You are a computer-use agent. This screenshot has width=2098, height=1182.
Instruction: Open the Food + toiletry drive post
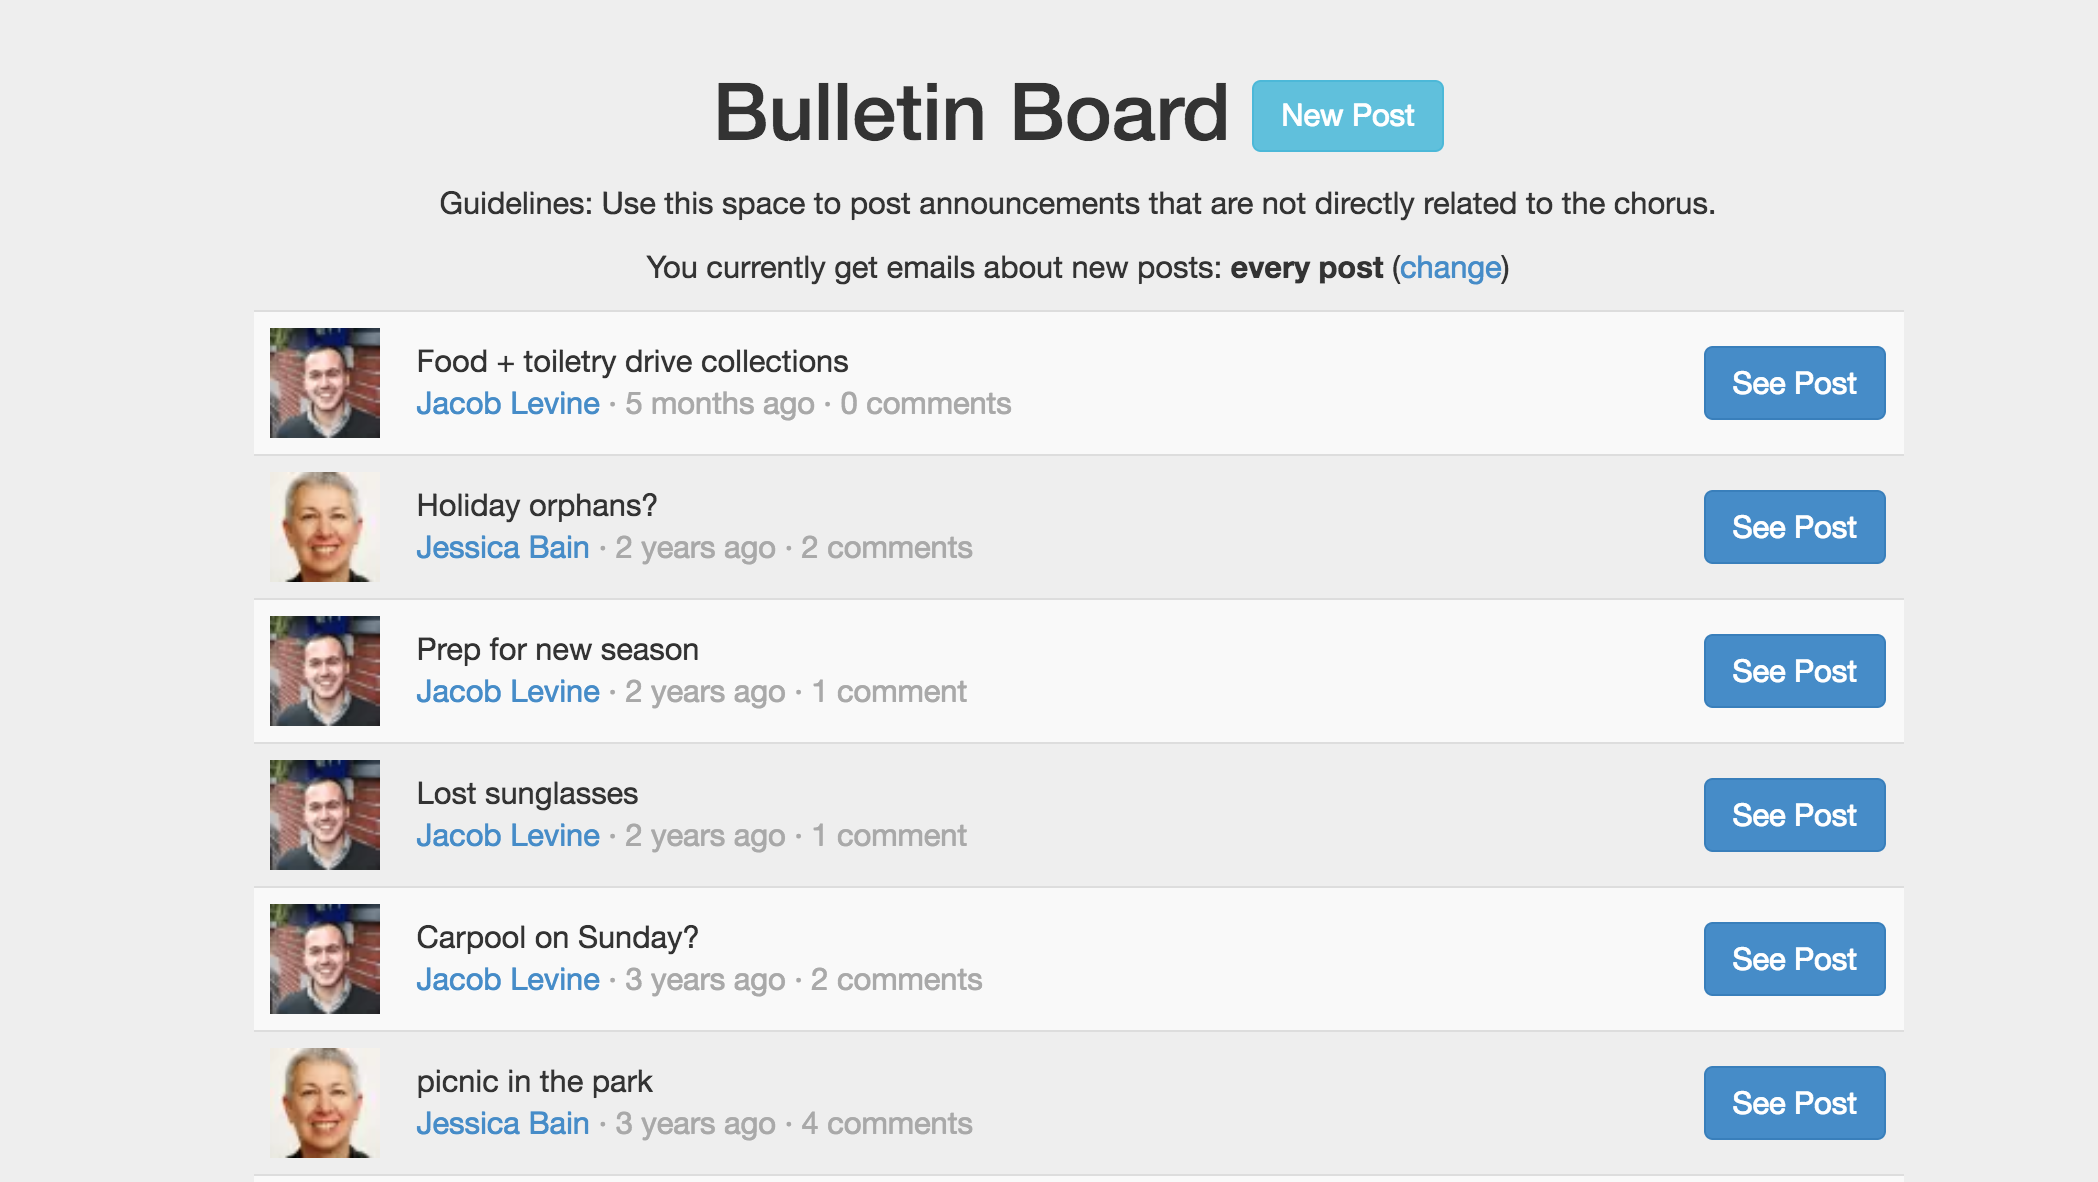(1794, 383)
